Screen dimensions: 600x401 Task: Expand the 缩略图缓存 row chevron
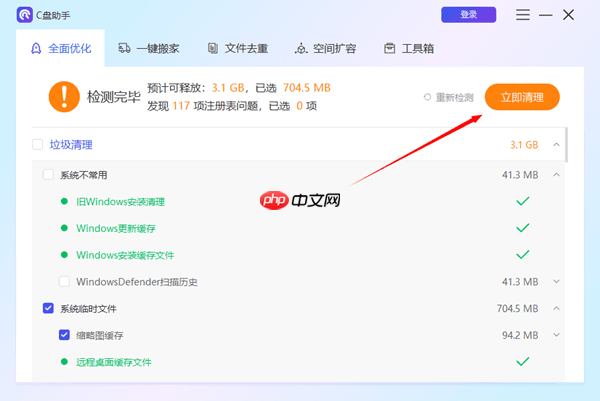(x=556, y=335)
